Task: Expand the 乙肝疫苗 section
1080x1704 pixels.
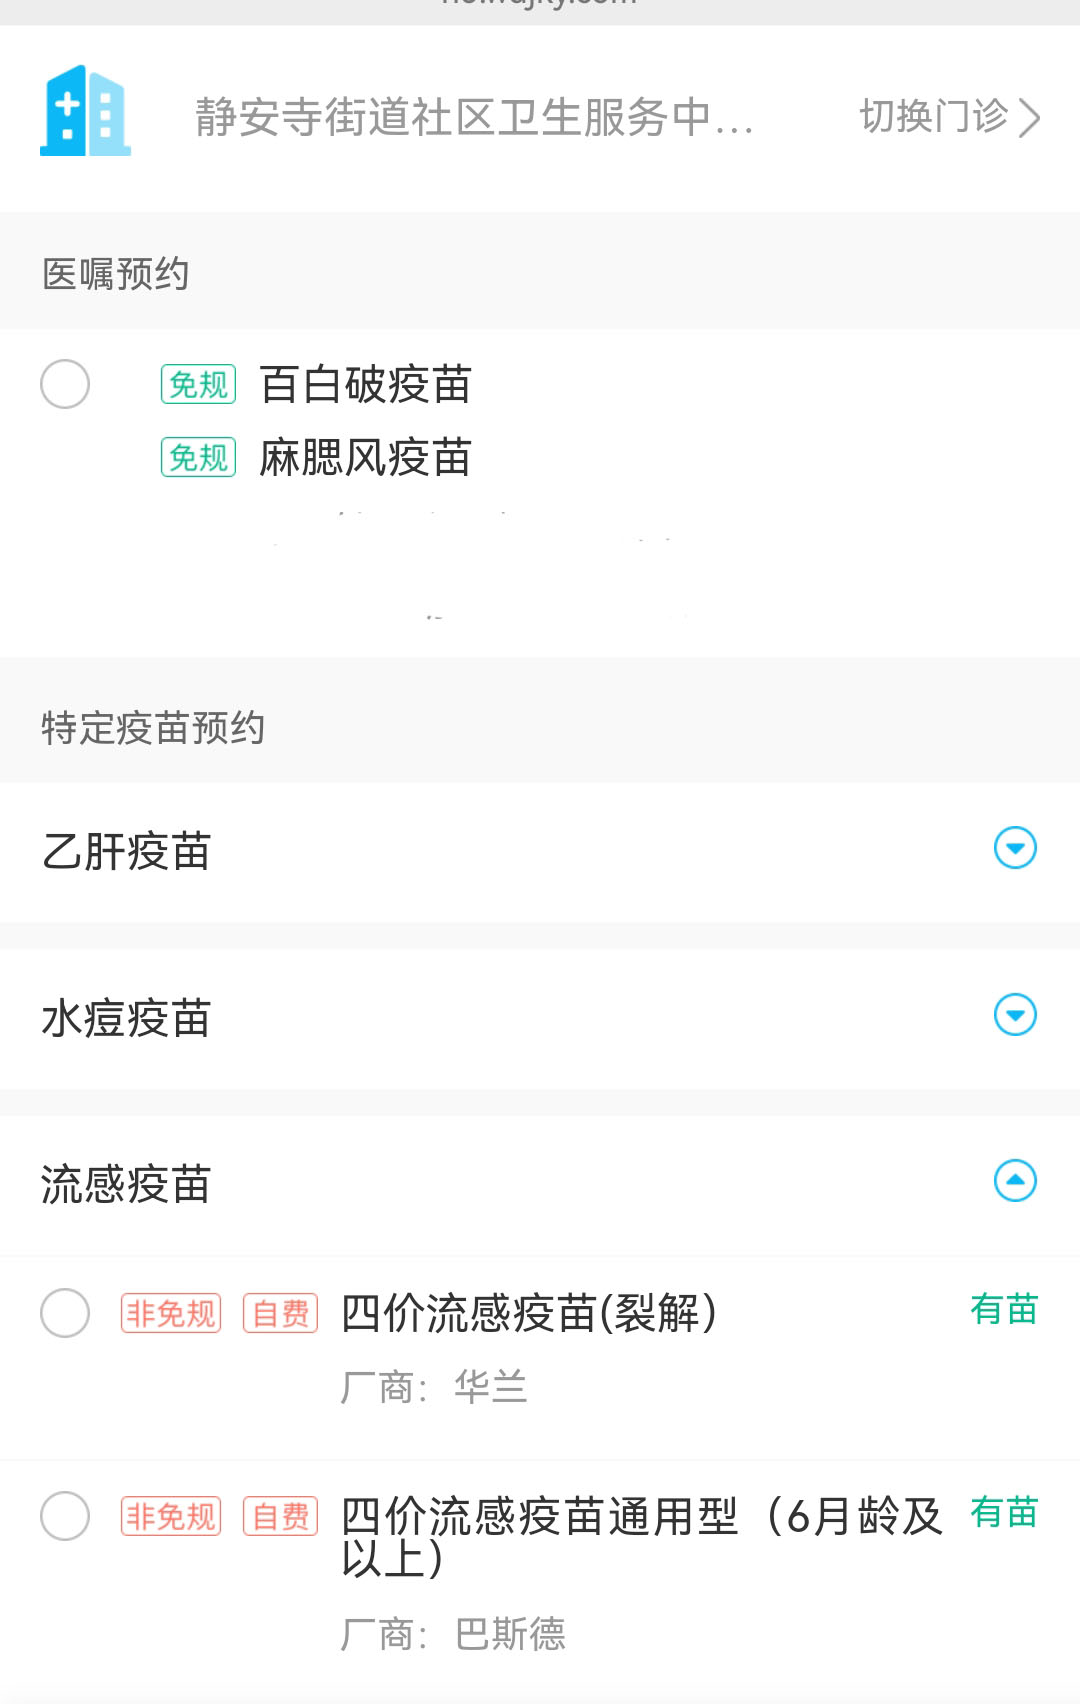Action: point(1015,848)
